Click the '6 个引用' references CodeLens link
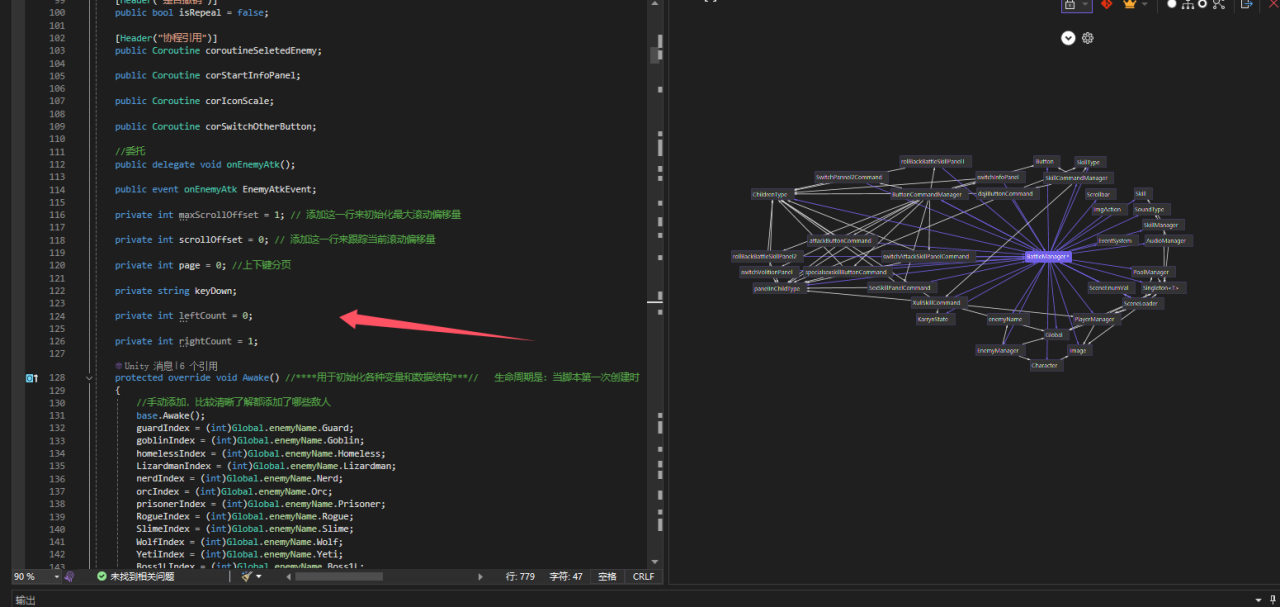The image size is (1280, 607). 199,366
